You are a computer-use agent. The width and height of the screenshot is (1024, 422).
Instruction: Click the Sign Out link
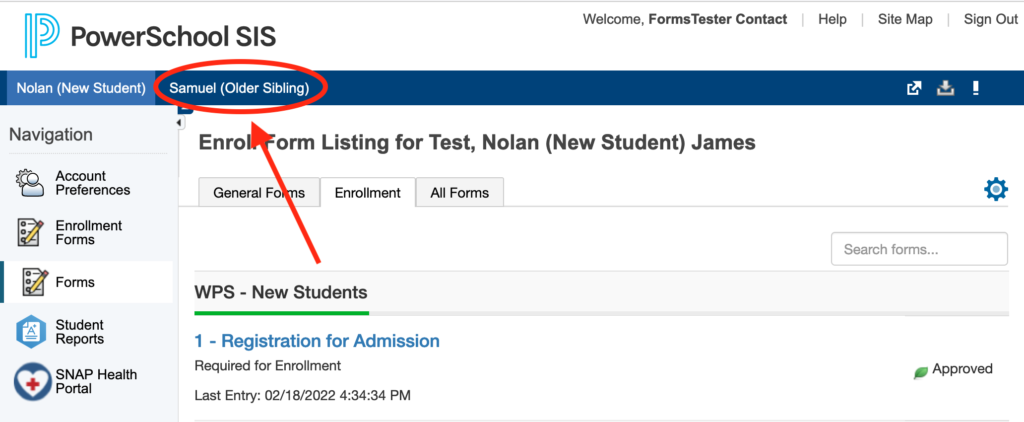(x=991, y=20)
